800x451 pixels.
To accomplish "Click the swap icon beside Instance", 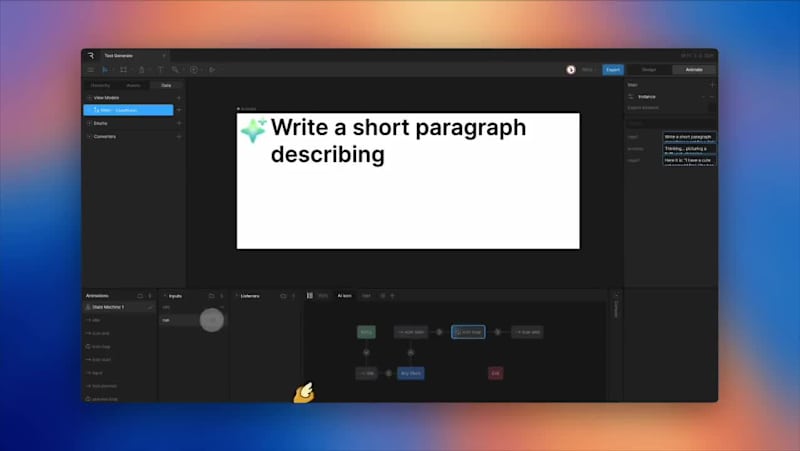I will coord(631,96).
